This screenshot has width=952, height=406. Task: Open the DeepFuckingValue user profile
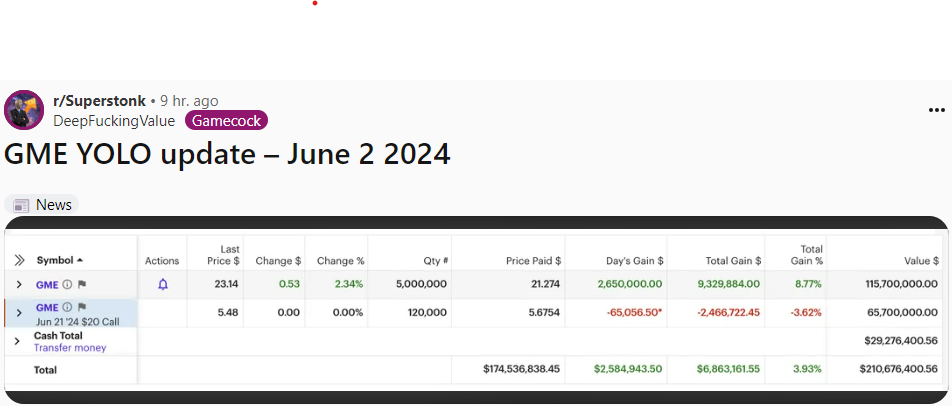[x=114, y=121]
